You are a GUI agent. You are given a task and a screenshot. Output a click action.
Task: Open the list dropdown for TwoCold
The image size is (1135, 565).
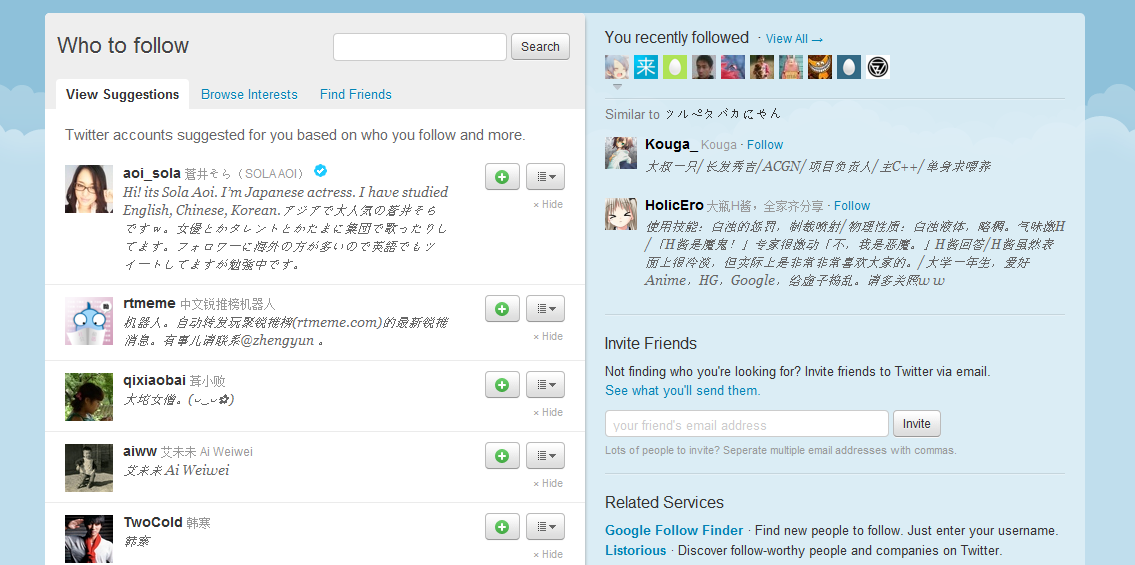click(546, 527)
